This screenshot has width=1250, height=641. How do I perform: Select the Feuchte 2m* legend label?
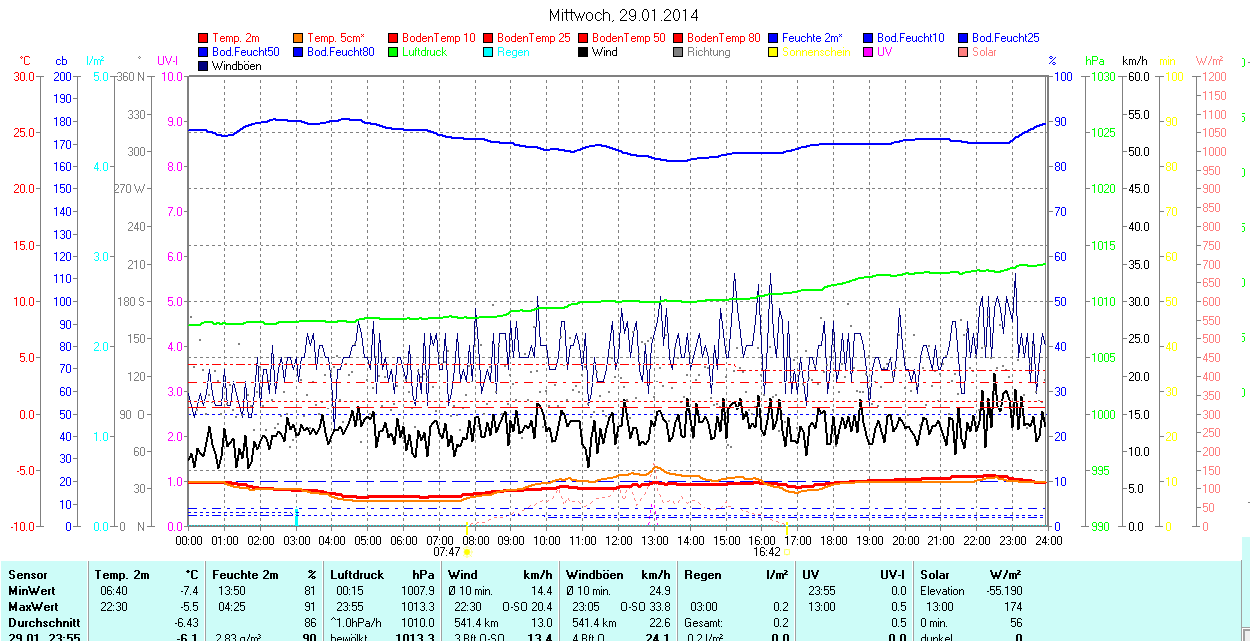click(x=812, y=38)
